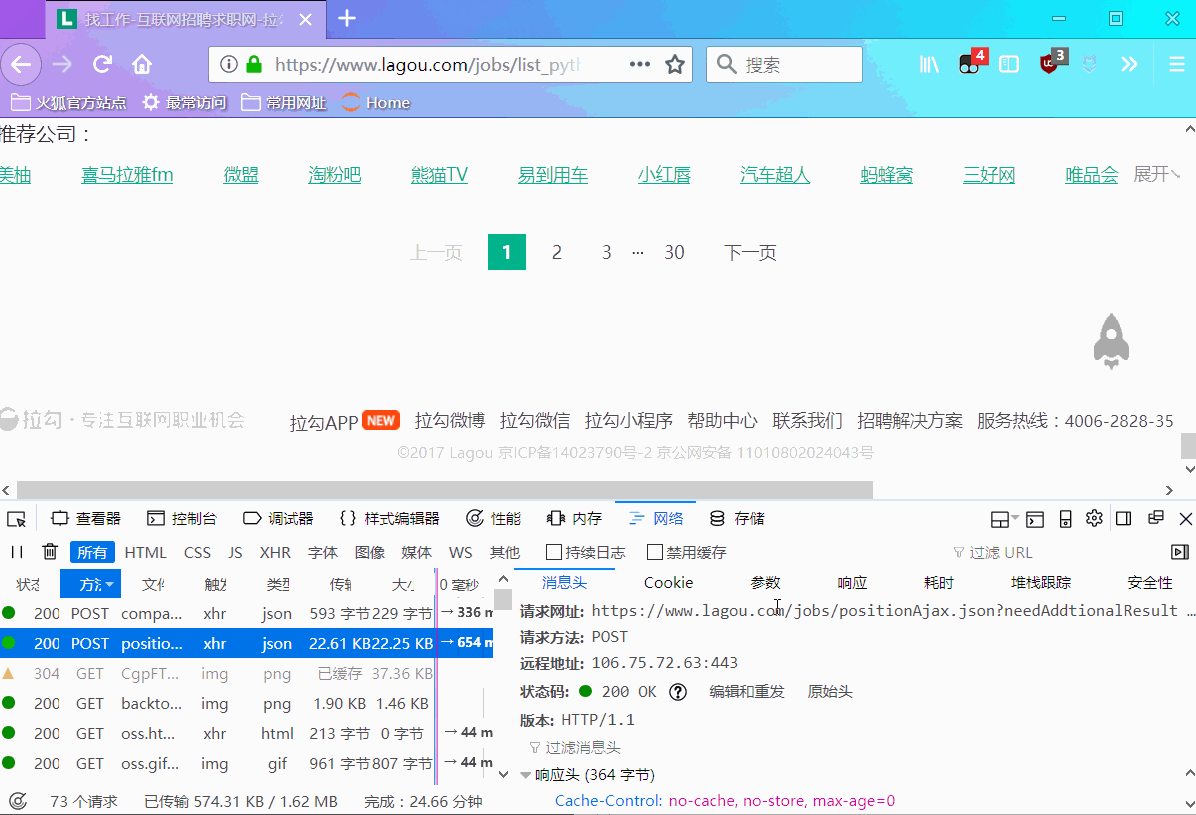The width and height of the screenshot is (1196, 815).
Task: Filter requests by XHR
Action: tap(275, 552)
